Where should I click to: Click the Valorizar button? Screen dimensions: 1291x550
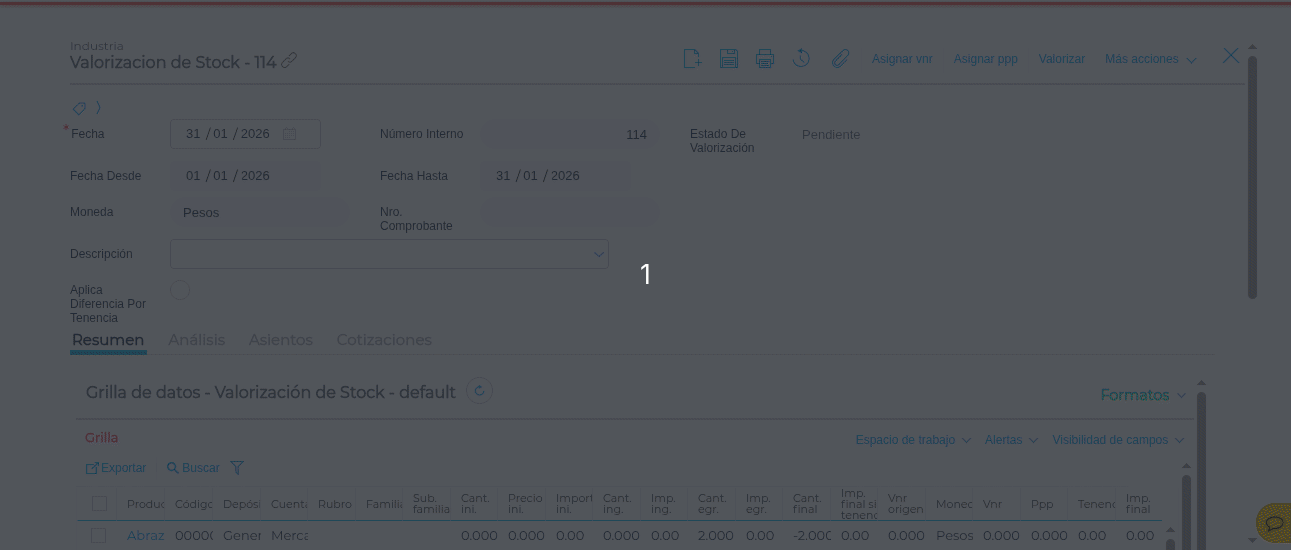1061,60
